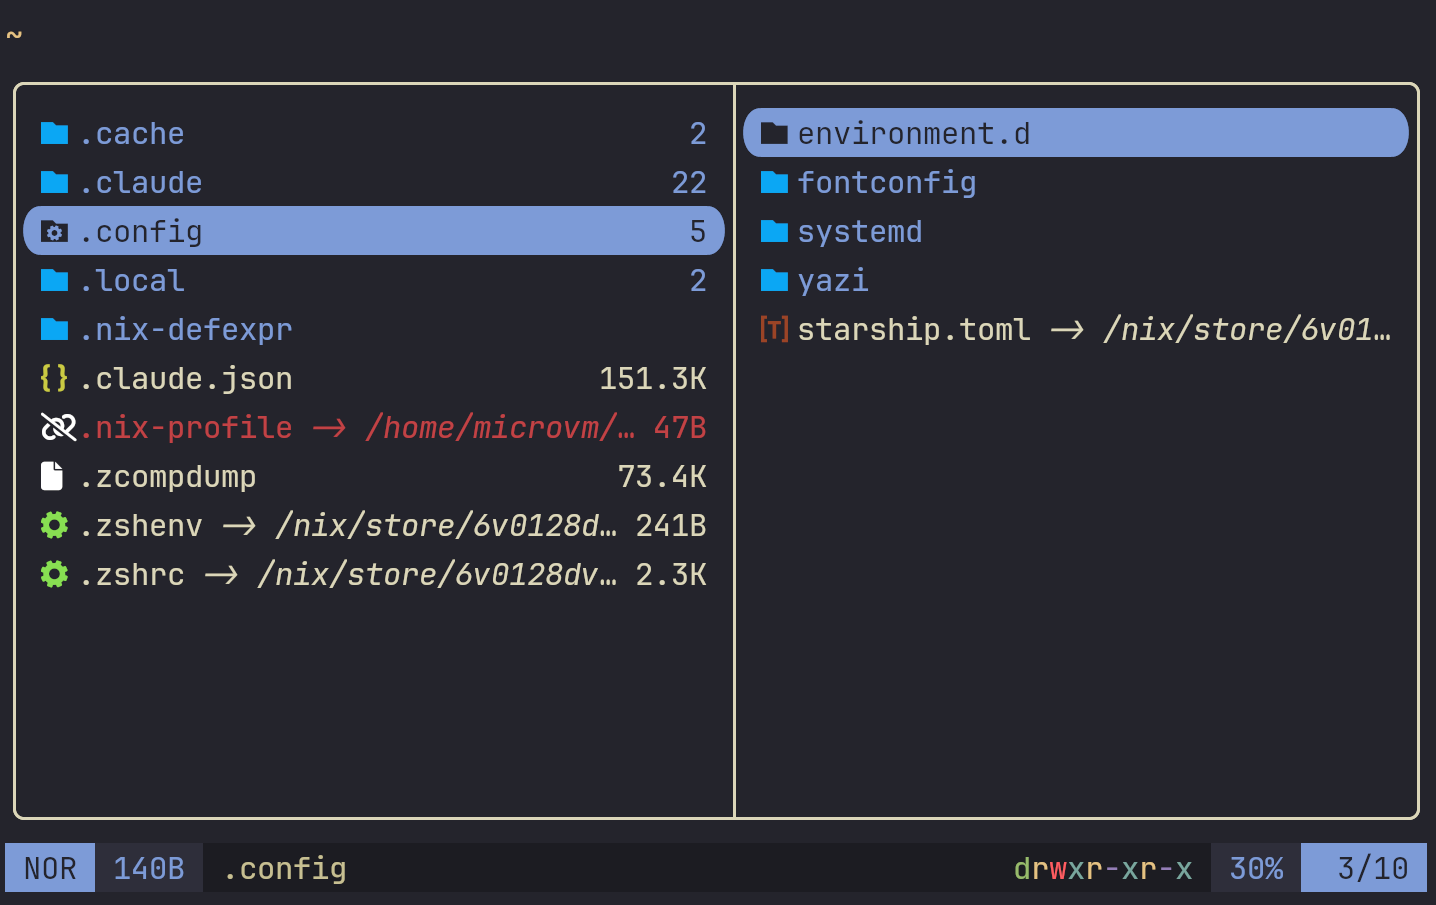The image size is (1436, 905).
Task: Click the 30% position indicator
Action: point(1256,868)
